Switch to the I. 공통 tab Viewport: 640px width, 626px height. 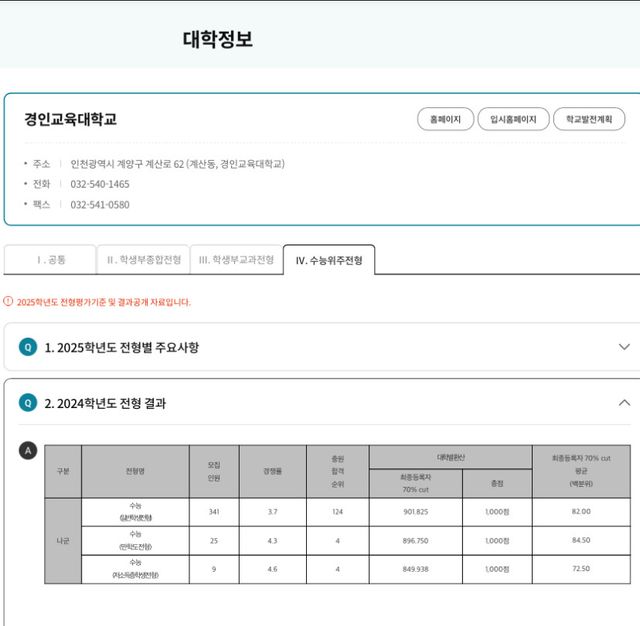(x=51, y=260)
